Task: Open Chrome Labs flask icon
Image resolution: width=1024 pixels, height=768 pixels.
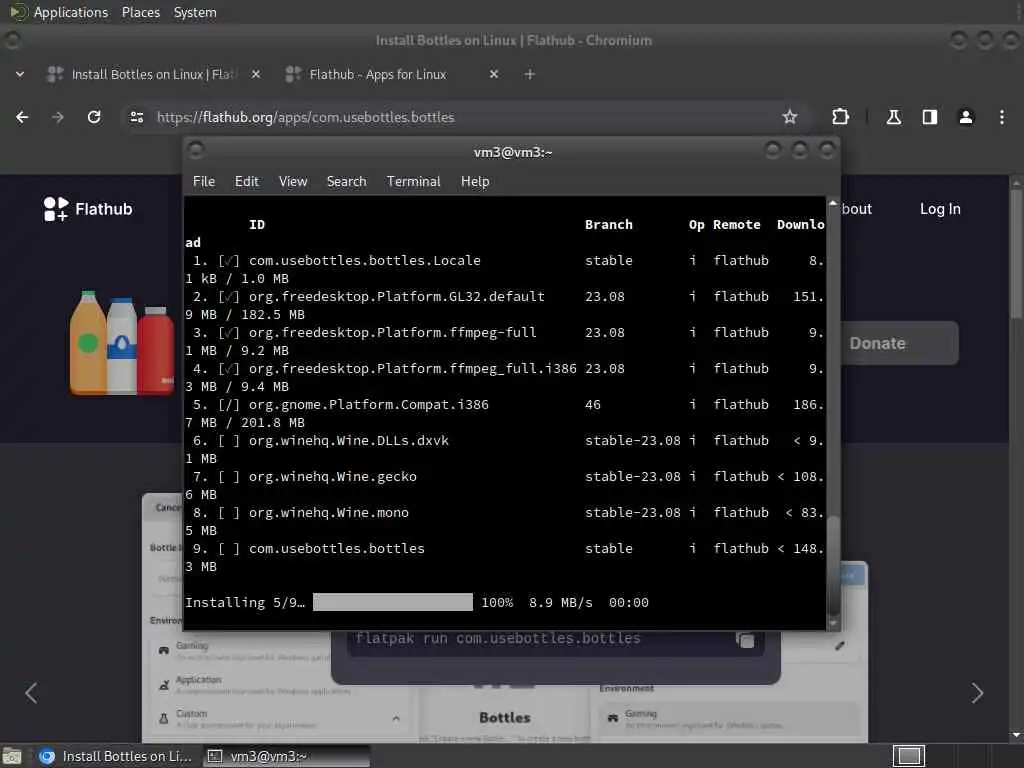Action: [893, 117]
